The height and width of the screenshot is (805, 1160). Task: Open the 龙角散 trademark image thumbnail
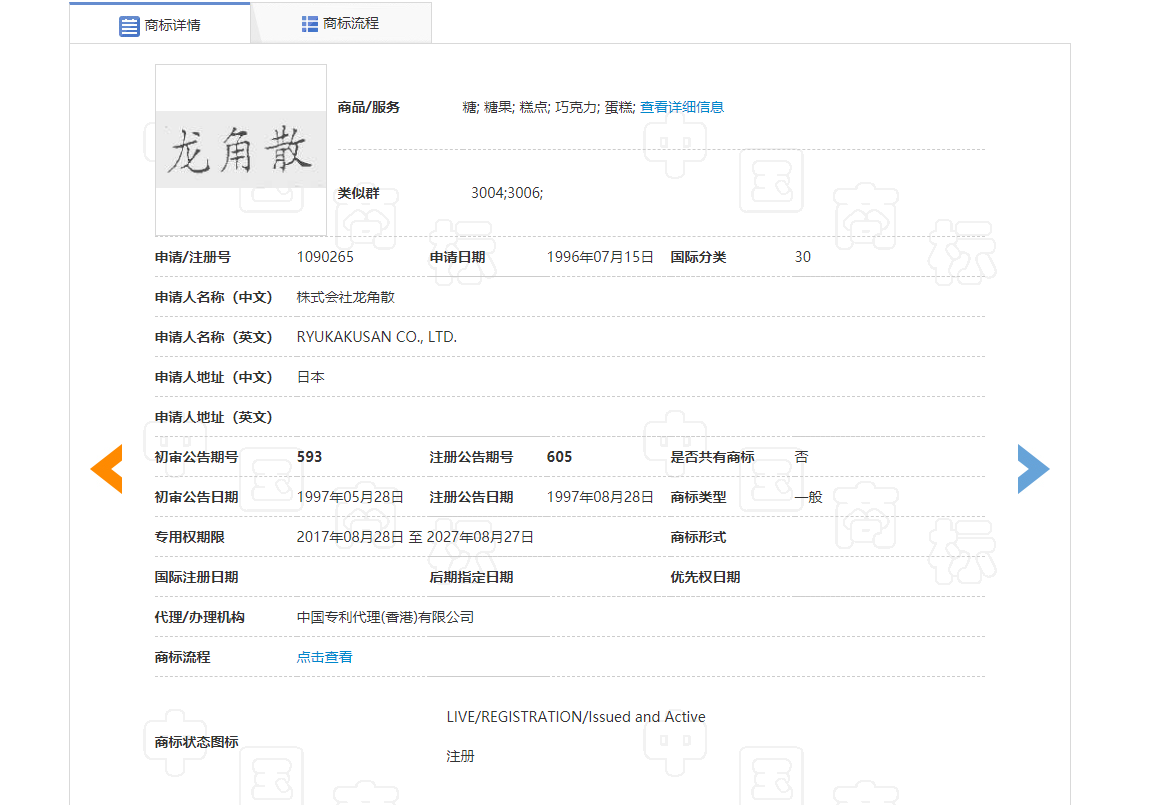[241, 150]
